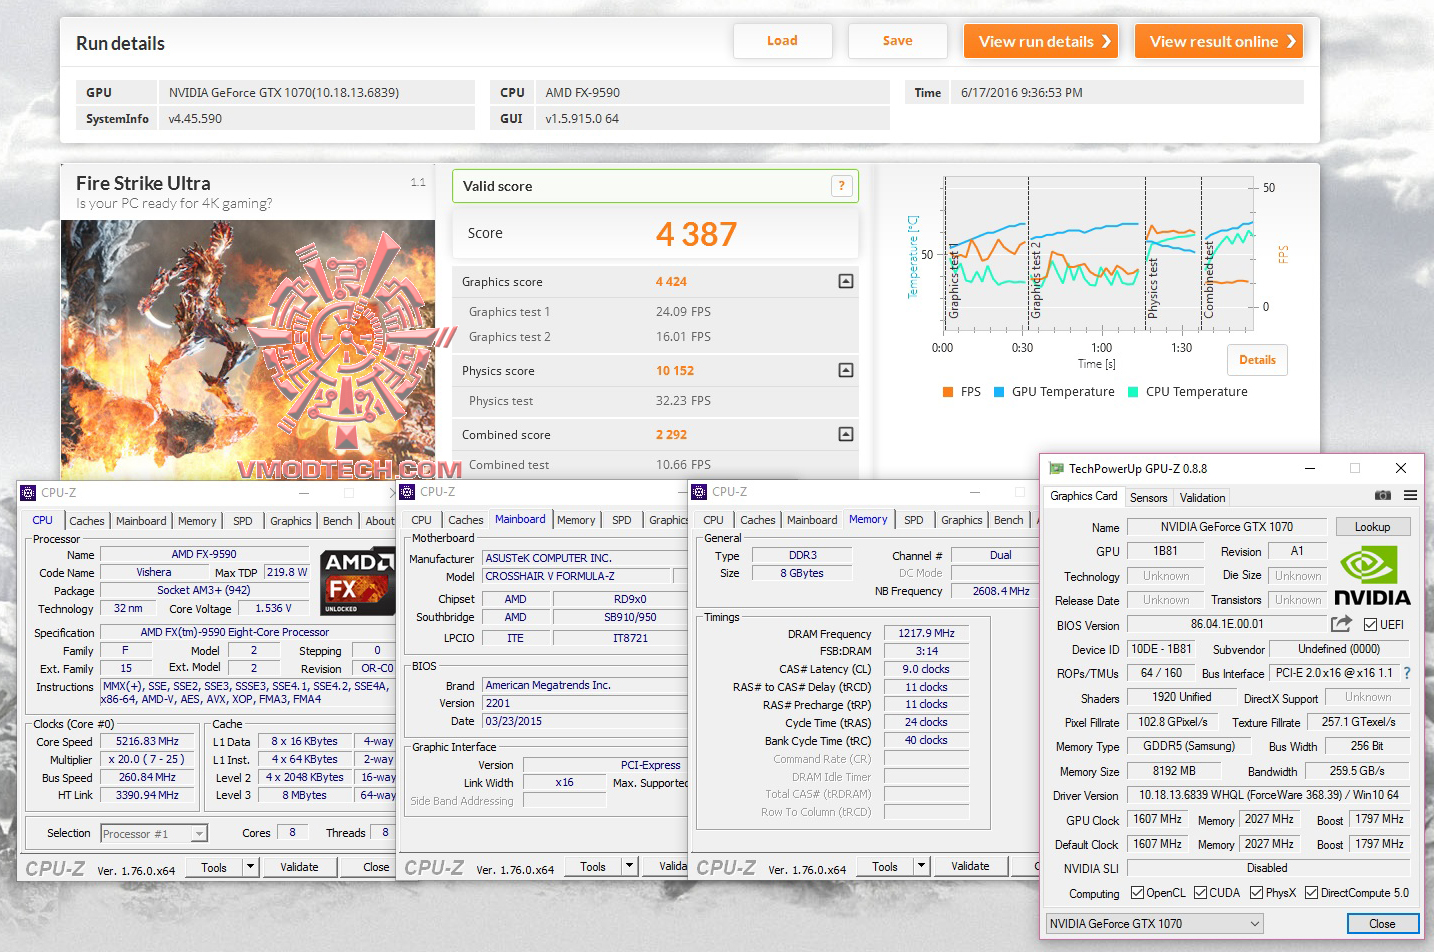Click the AMD FX-9590 name field in CPU-Z

tap(204, 554)
